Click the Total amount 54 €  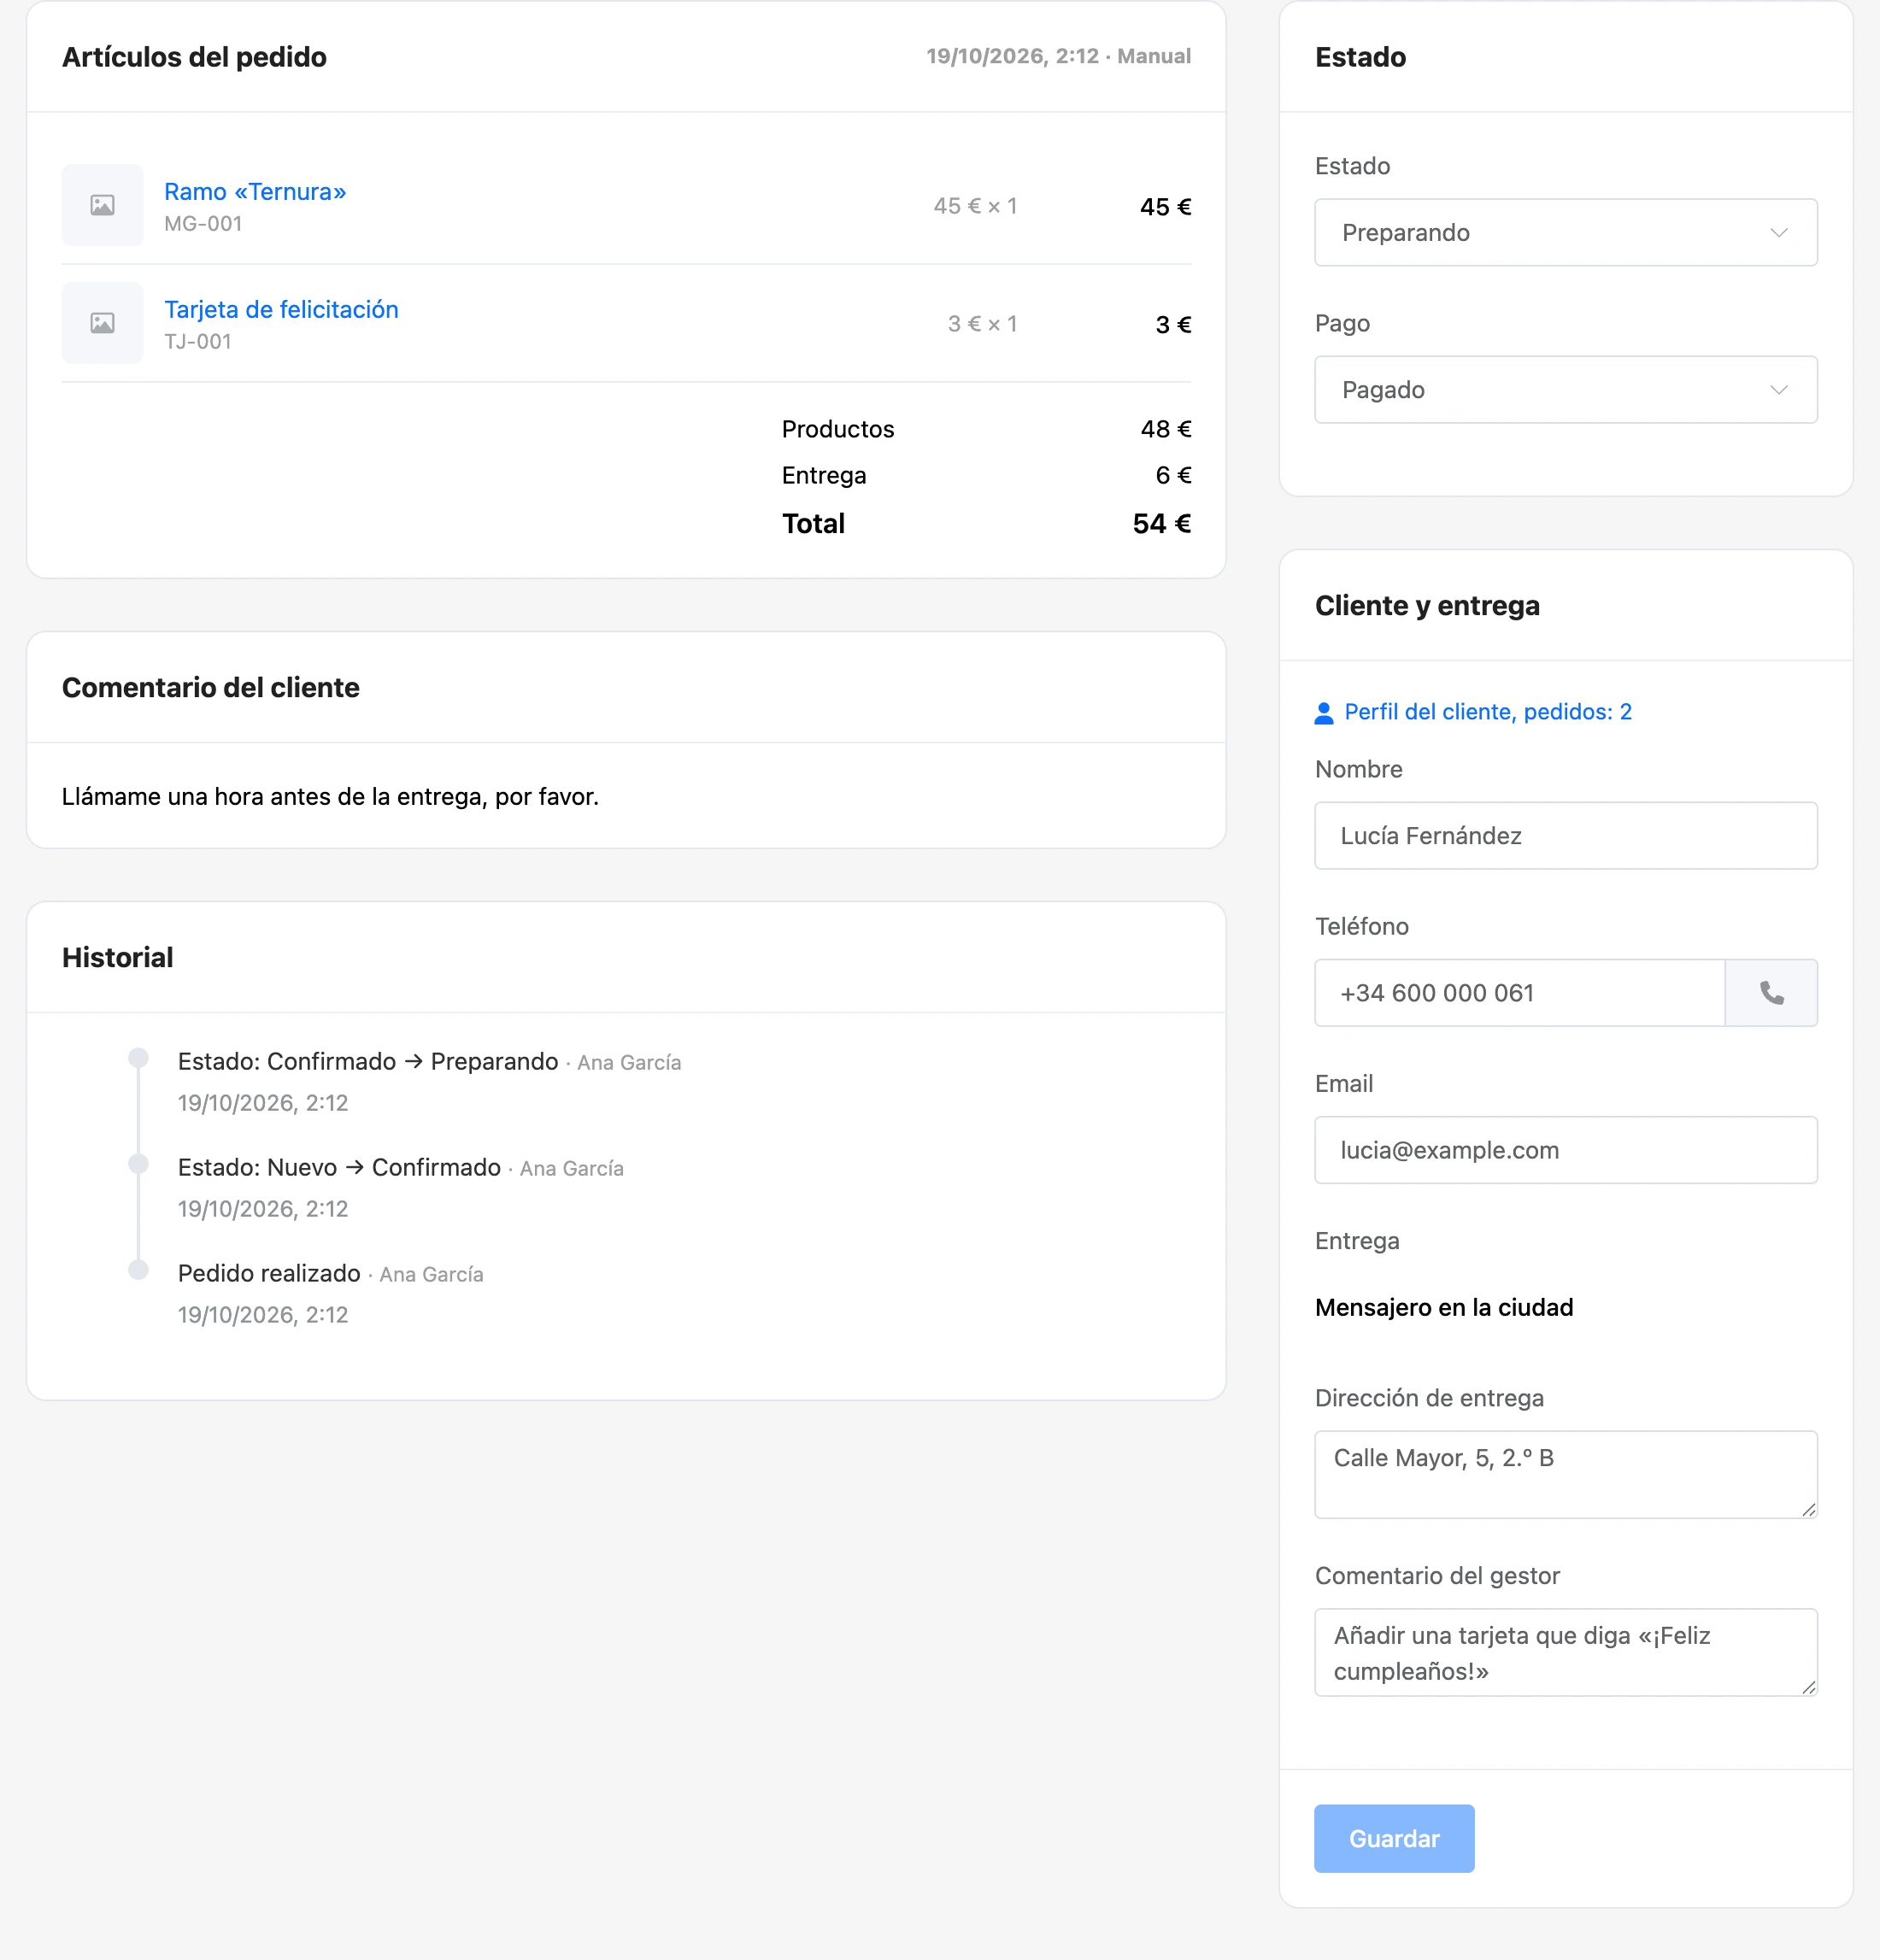point(1161,524)
